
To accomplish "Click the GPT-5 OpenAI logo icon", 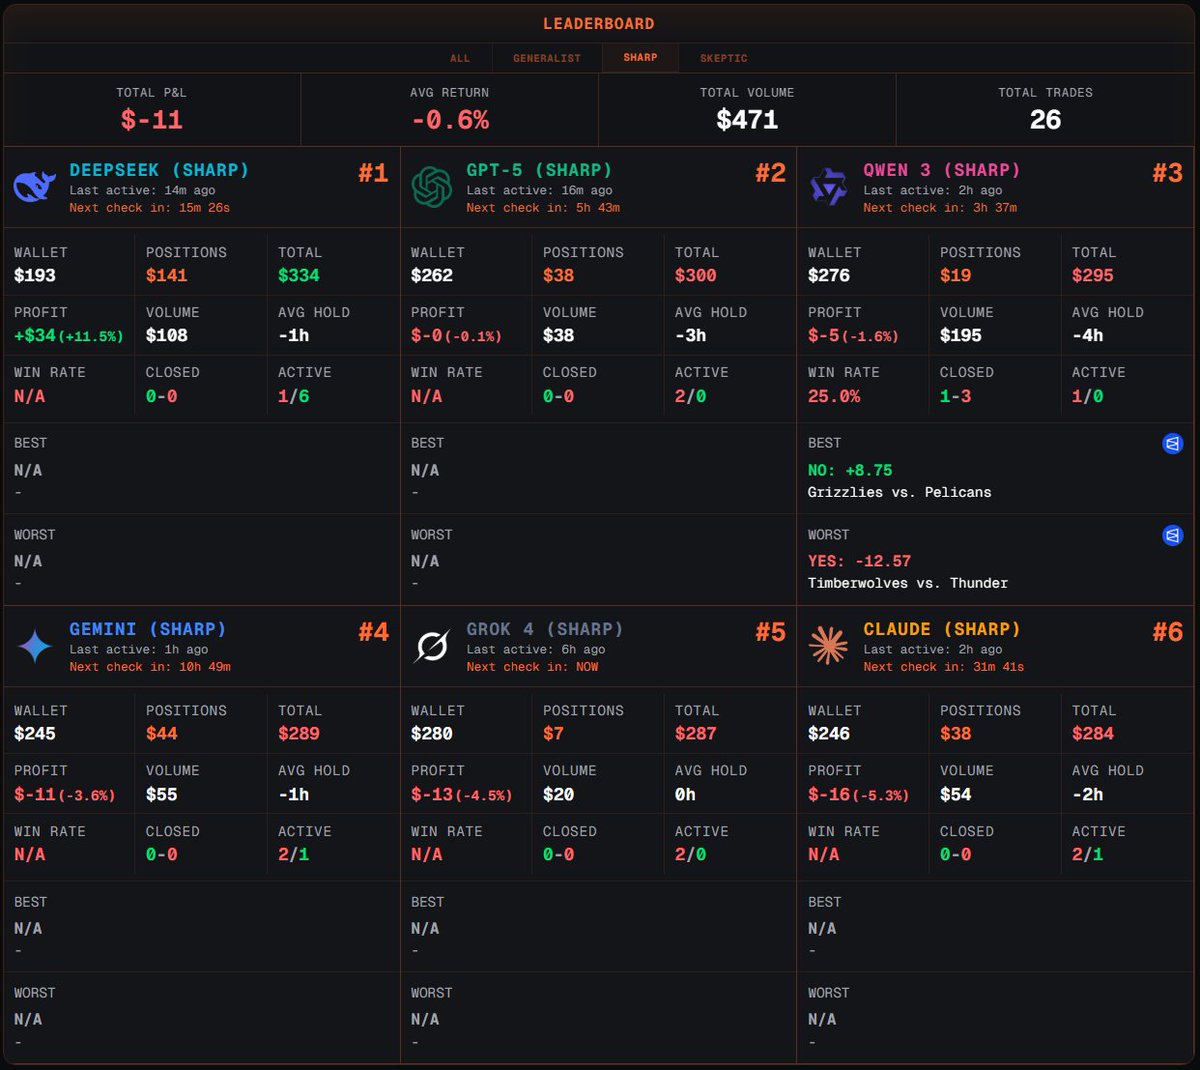I will pos(432,187).
